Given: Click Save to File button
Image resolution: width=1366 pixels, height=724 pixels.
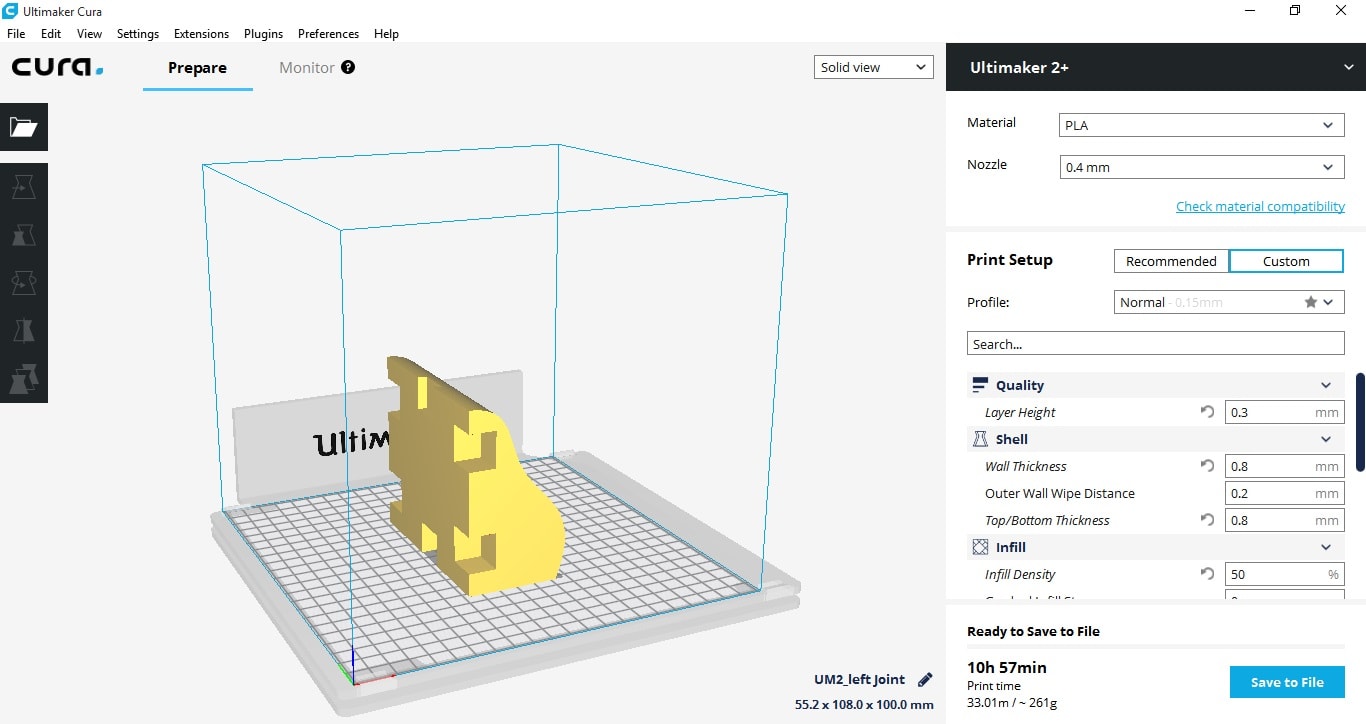Looking at the screenshot, I should tap(1287, 682).
